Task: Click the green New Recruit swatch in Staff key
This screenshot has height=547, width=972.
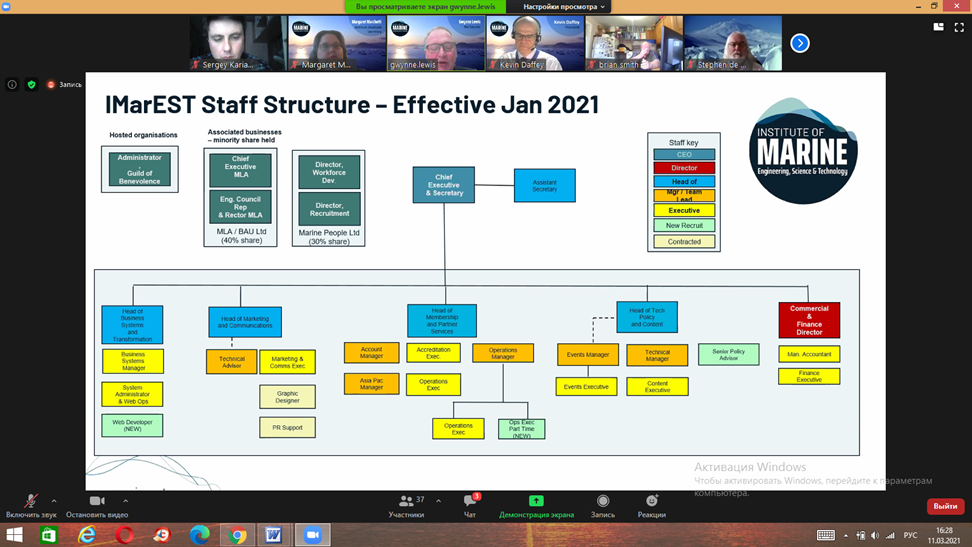Action: (684, 226)
